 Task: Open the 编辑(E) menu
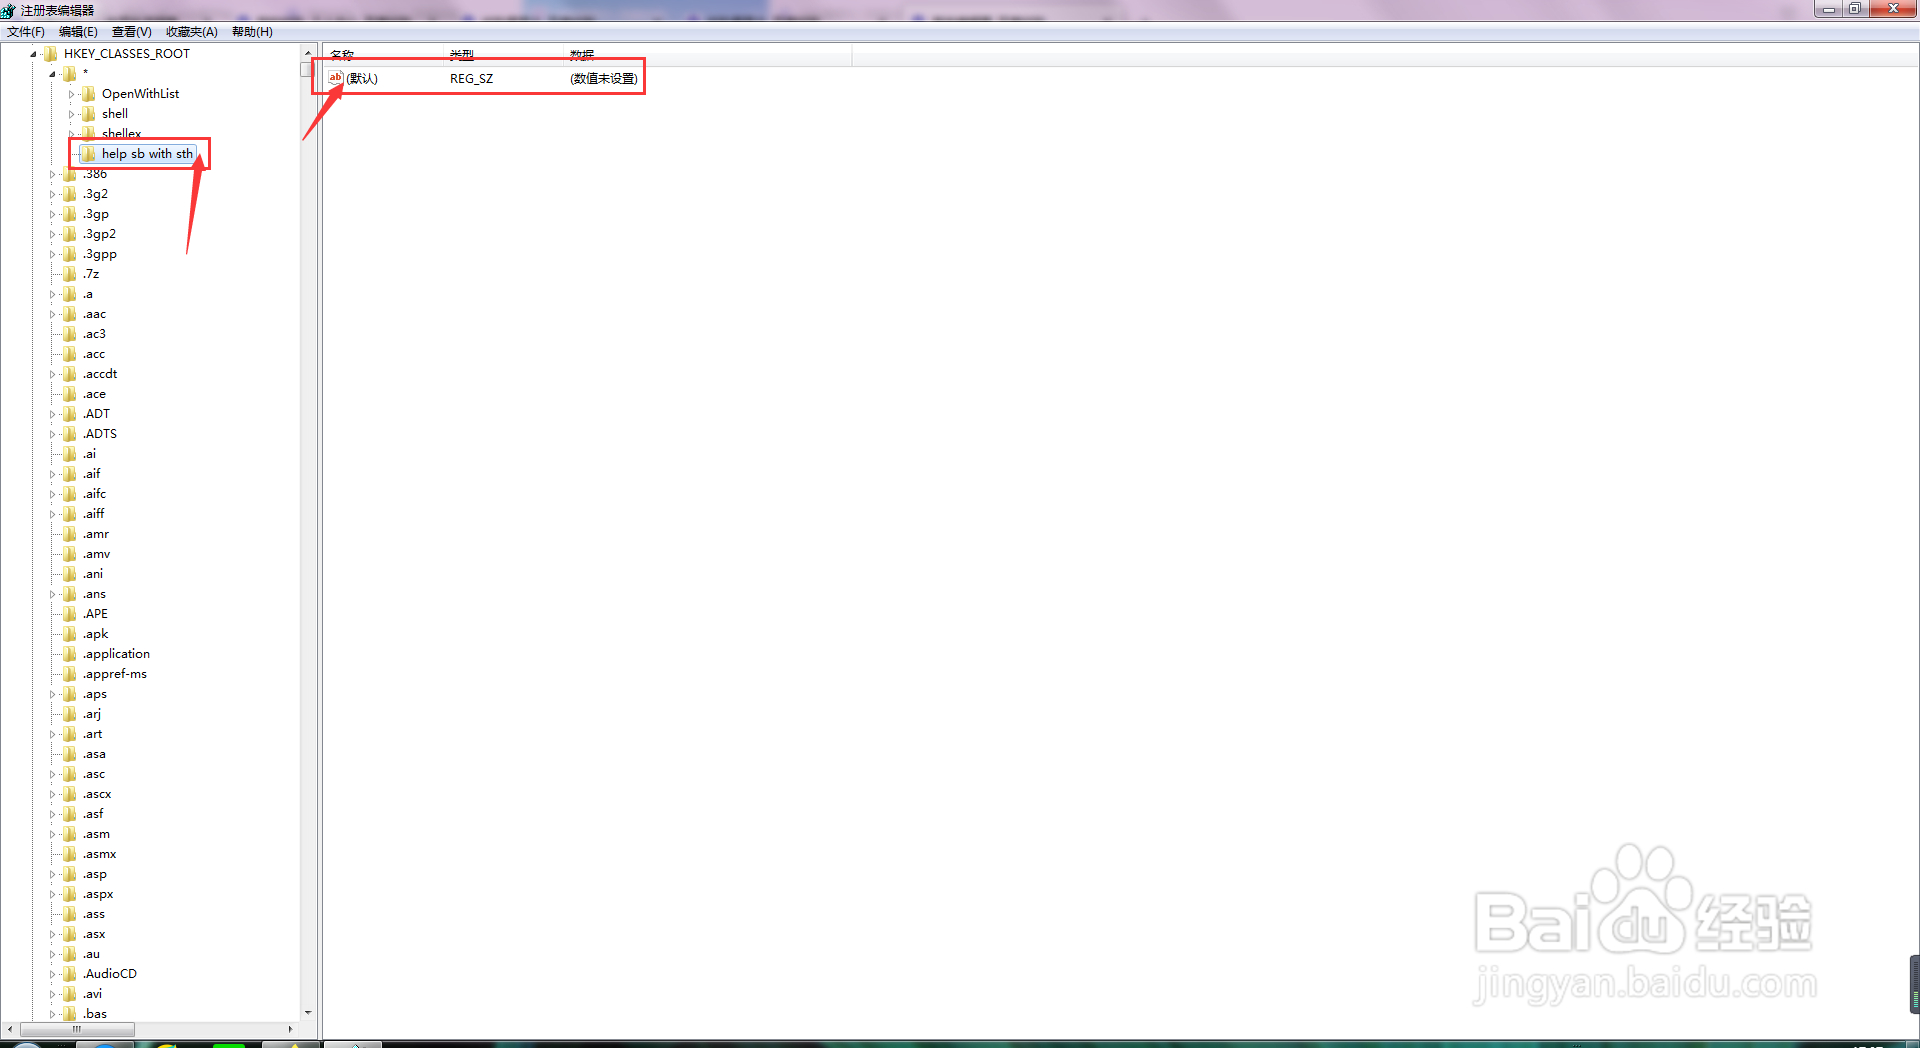pyautogui.click(x=78, y=32)
